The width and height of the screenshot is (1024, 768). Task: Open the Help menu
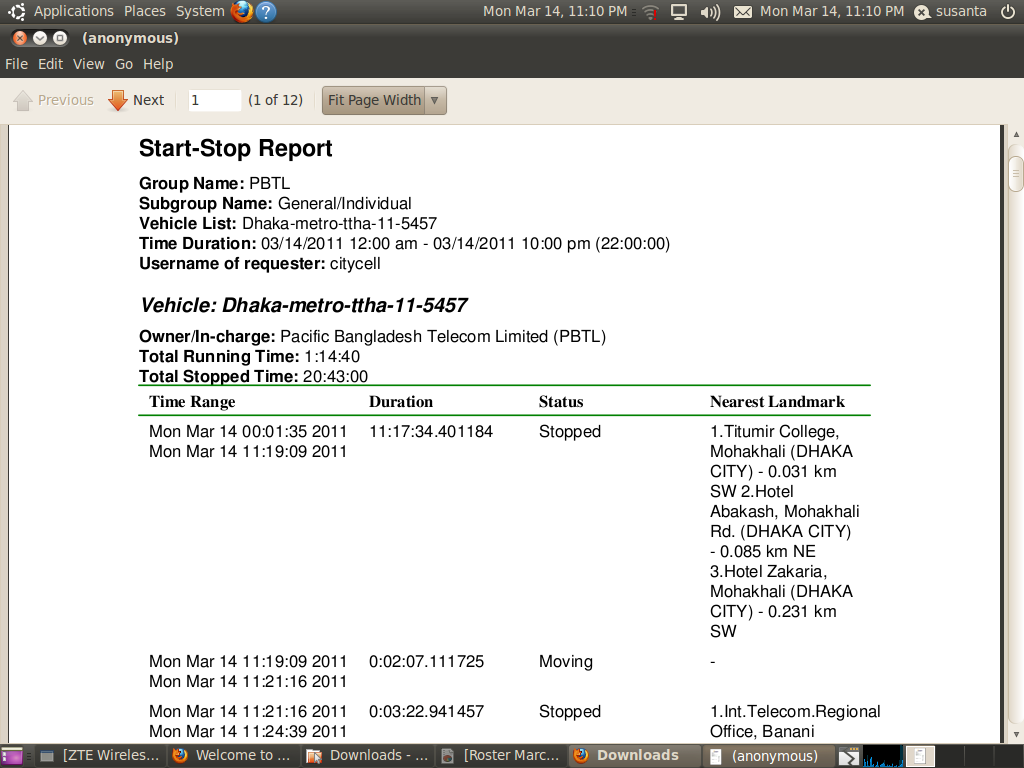tap(158, 64)
